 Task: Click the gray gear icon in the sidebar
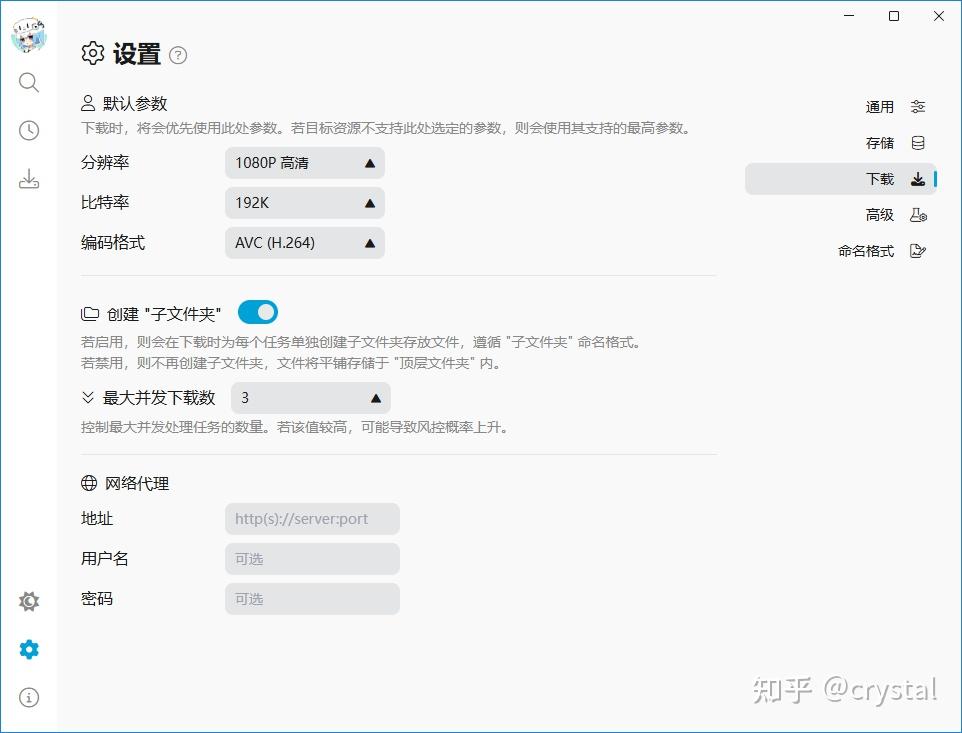[x=29, y=601]
